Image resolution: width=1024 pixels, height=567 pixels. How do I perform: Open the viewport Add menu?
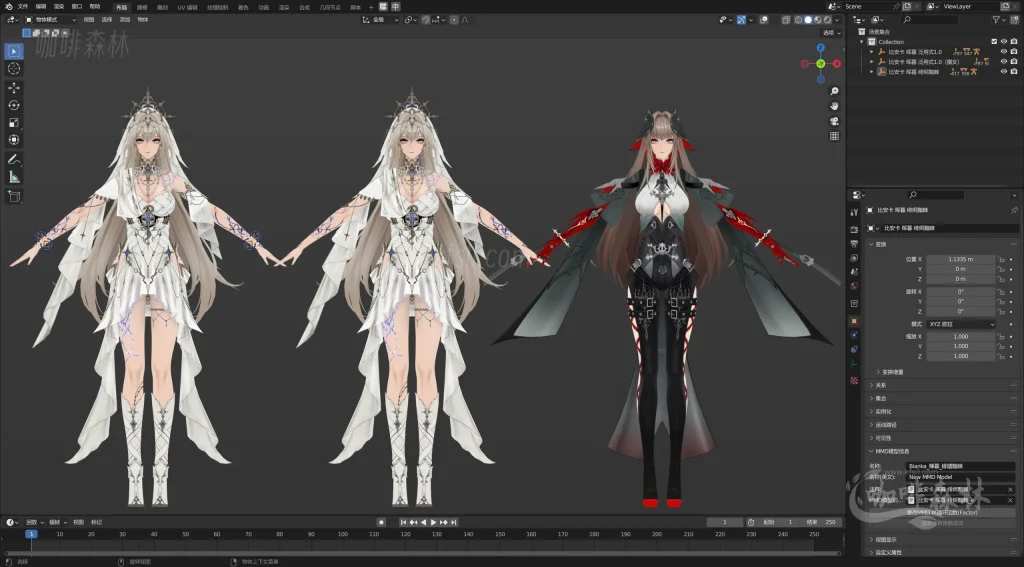125,20
